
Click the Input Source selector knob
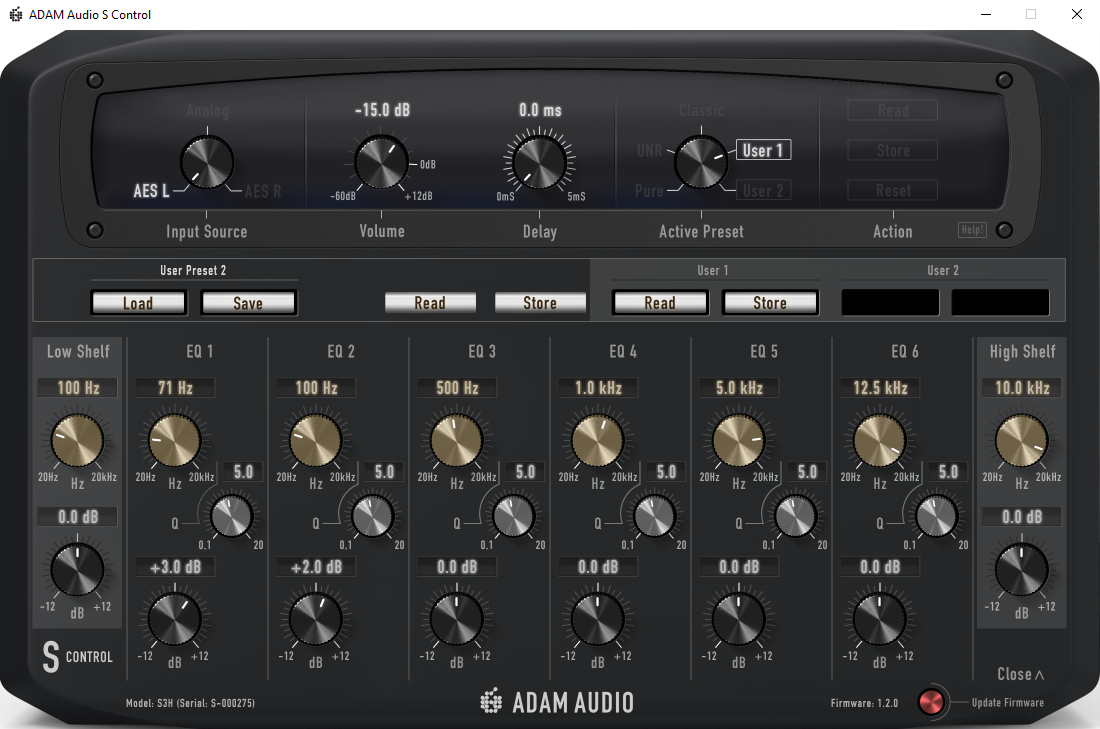[x=207, y=163]
